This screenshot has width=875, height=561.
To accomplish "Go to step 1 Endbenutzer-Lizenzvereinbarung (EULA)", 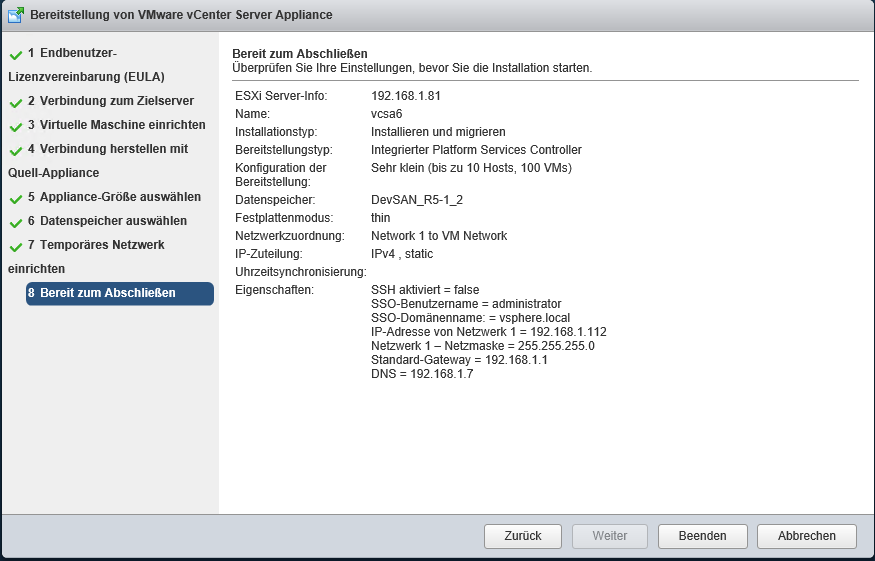I will (x=86, y=65).
